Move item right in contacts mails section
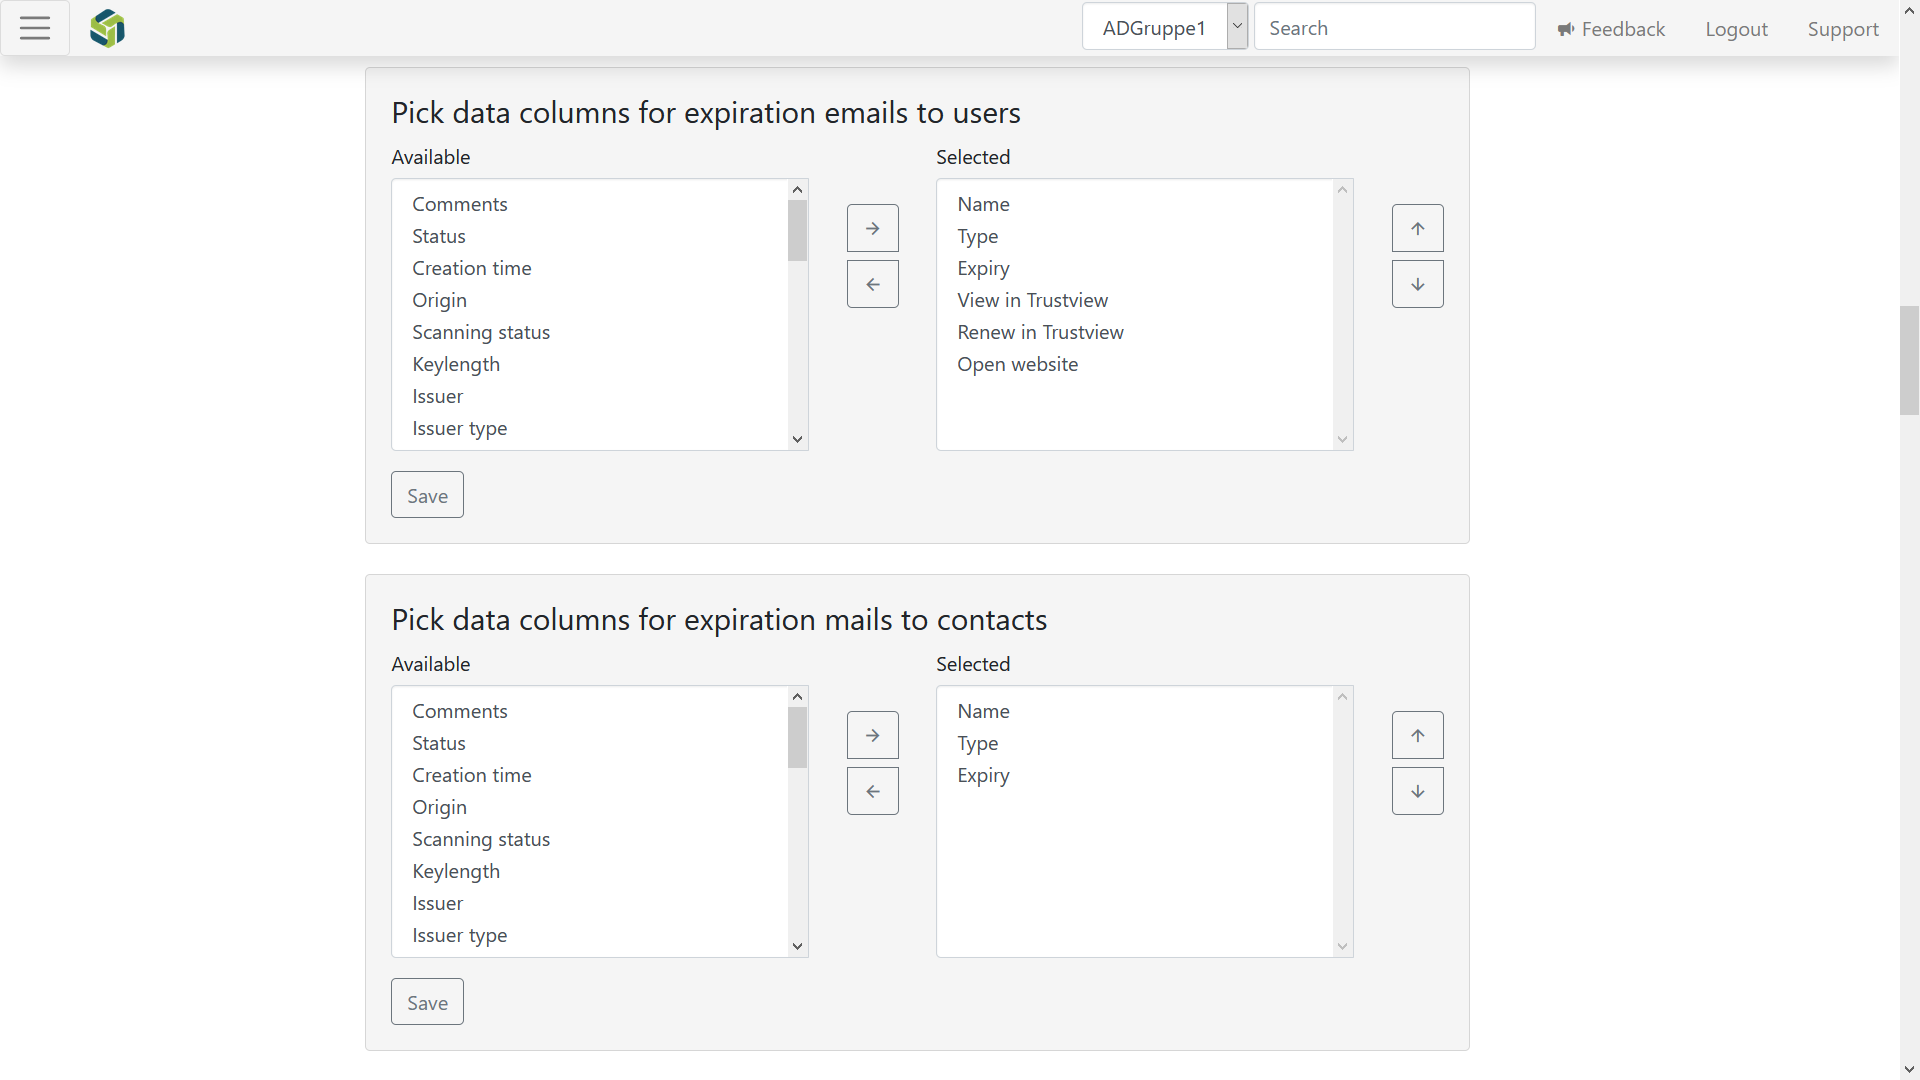The image size is (1920, 1080). click(x=872, y=735)
